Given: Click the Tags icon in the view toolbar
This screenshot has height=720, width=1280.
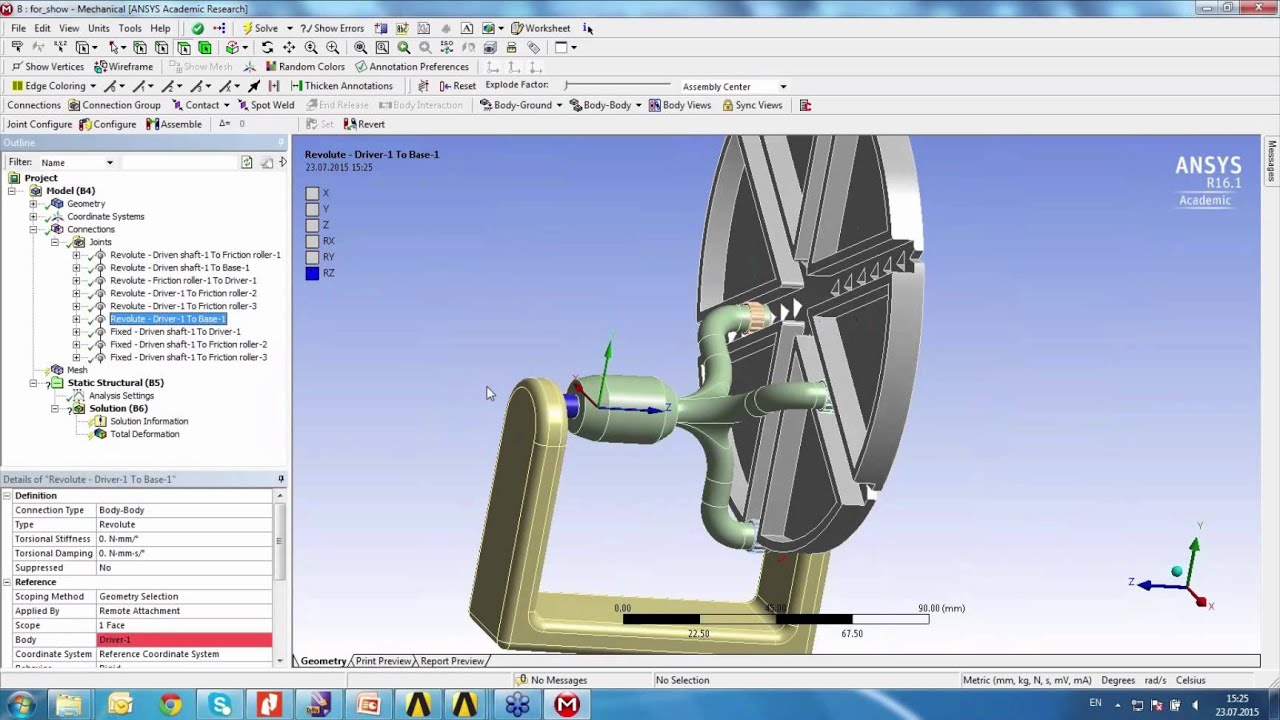Looking at the screenshot, I should tap(533, 47).
